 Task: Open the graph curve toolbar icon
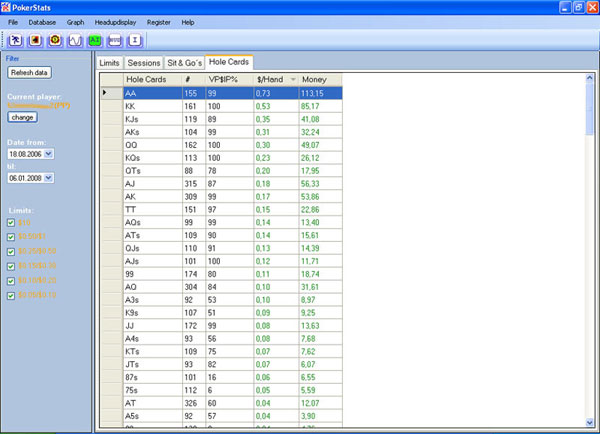point(75,40)
